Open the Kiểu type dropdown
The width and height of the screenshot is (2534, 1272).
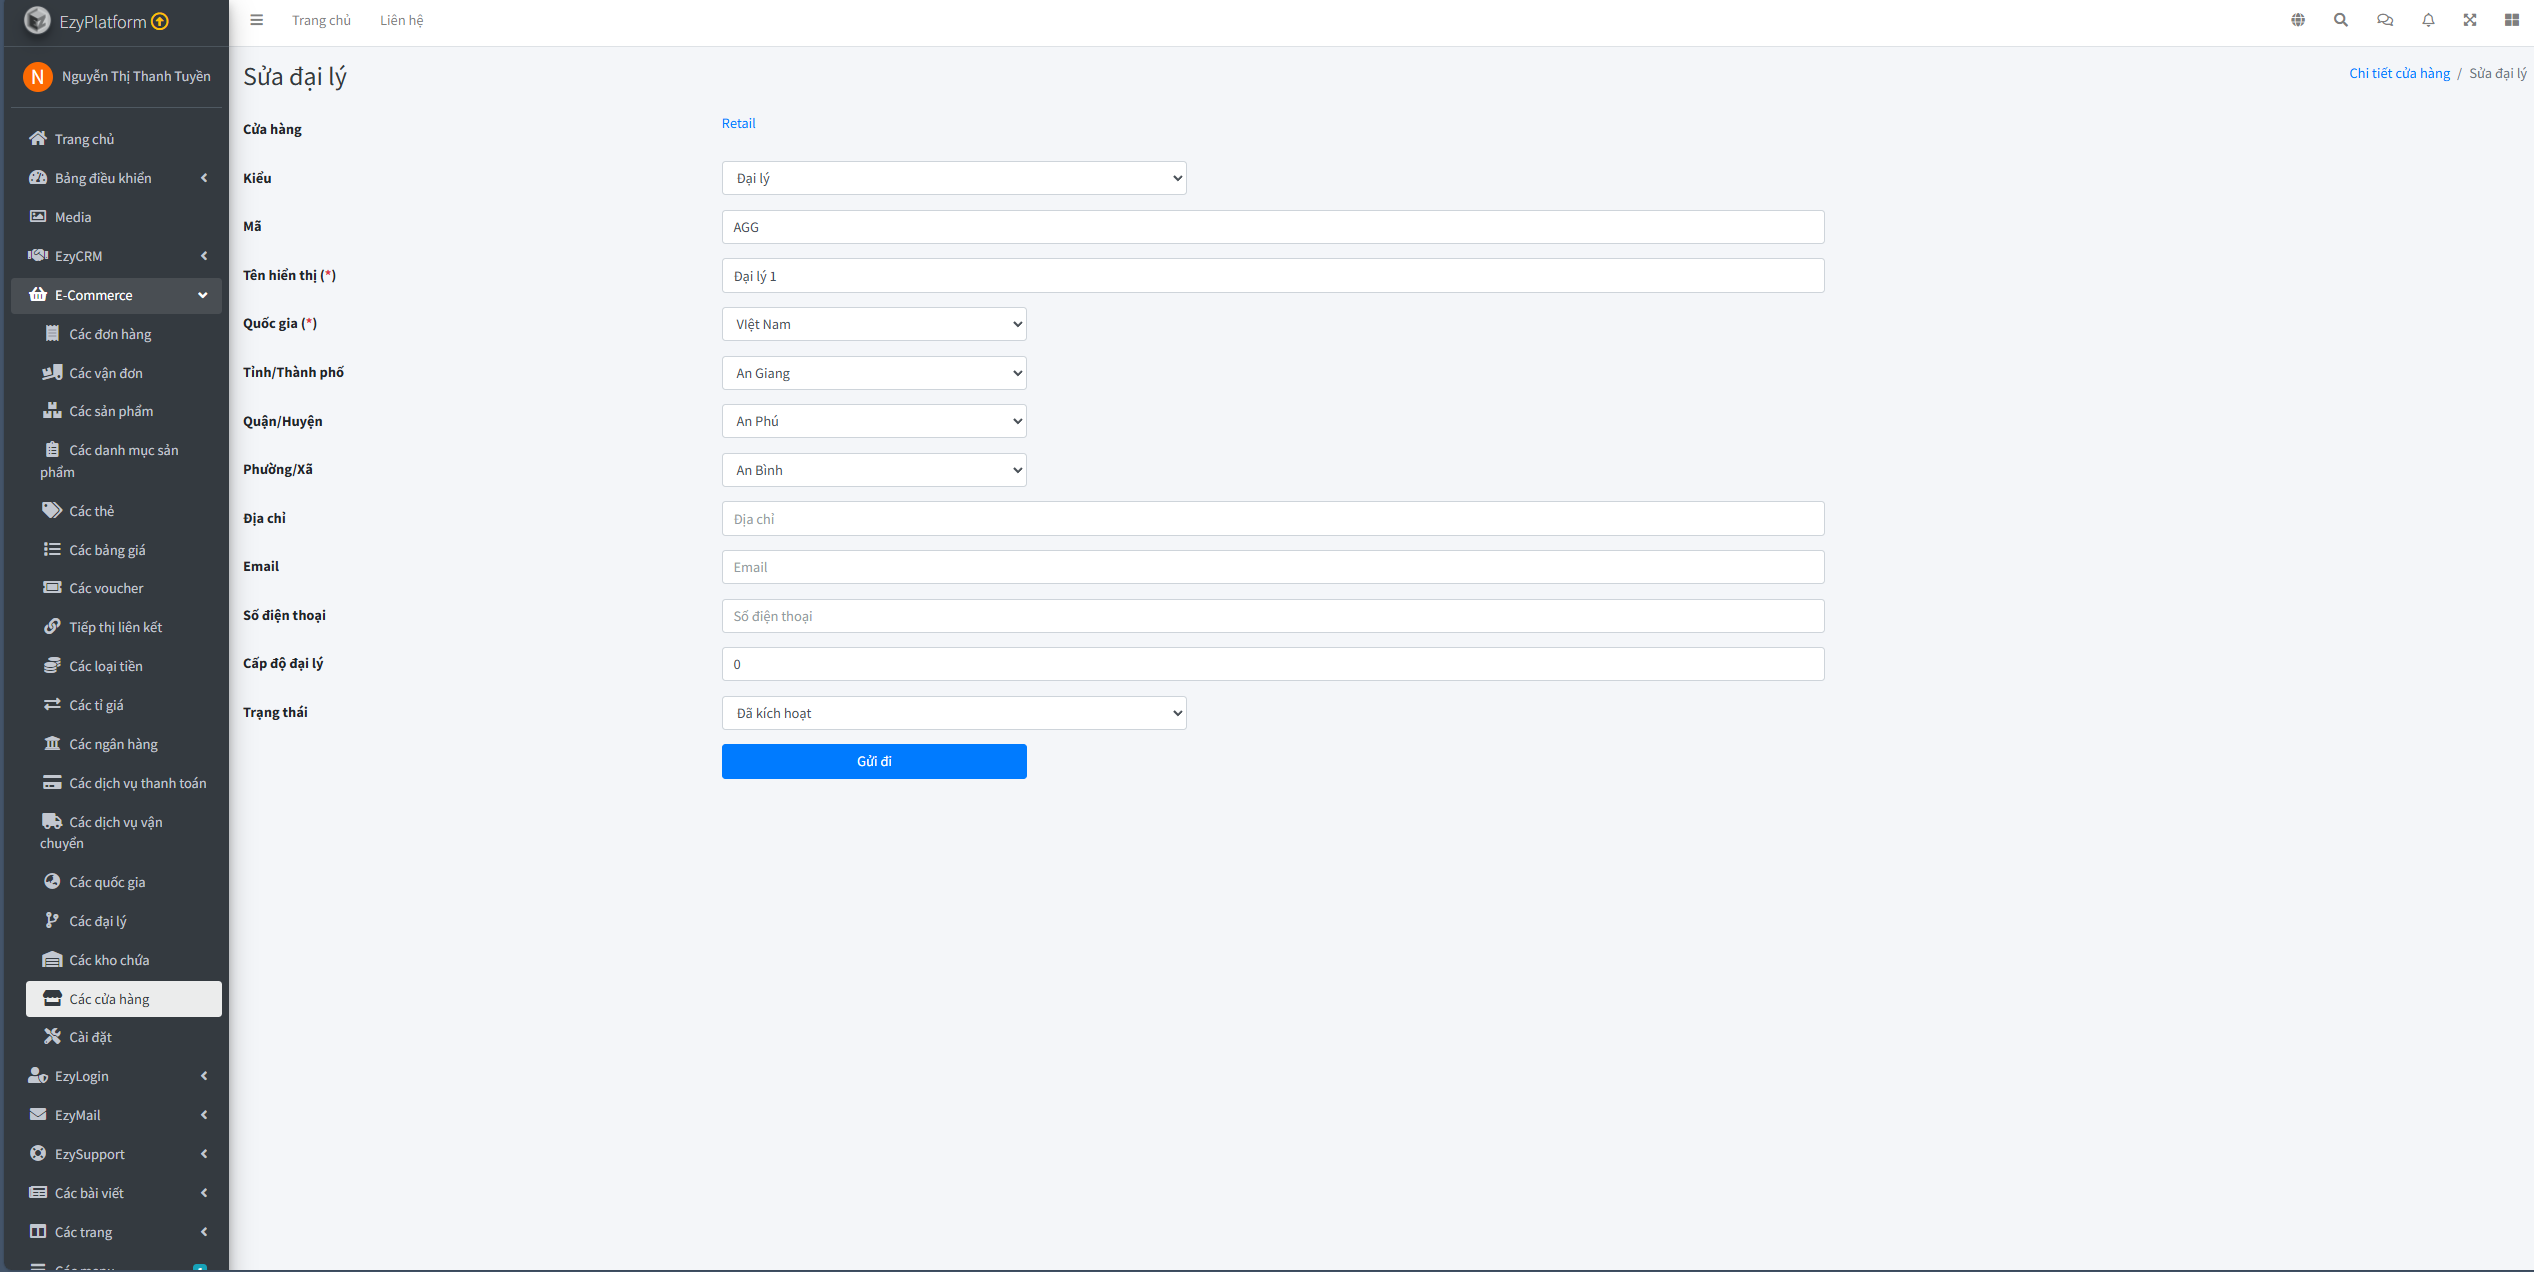point(953,178)
